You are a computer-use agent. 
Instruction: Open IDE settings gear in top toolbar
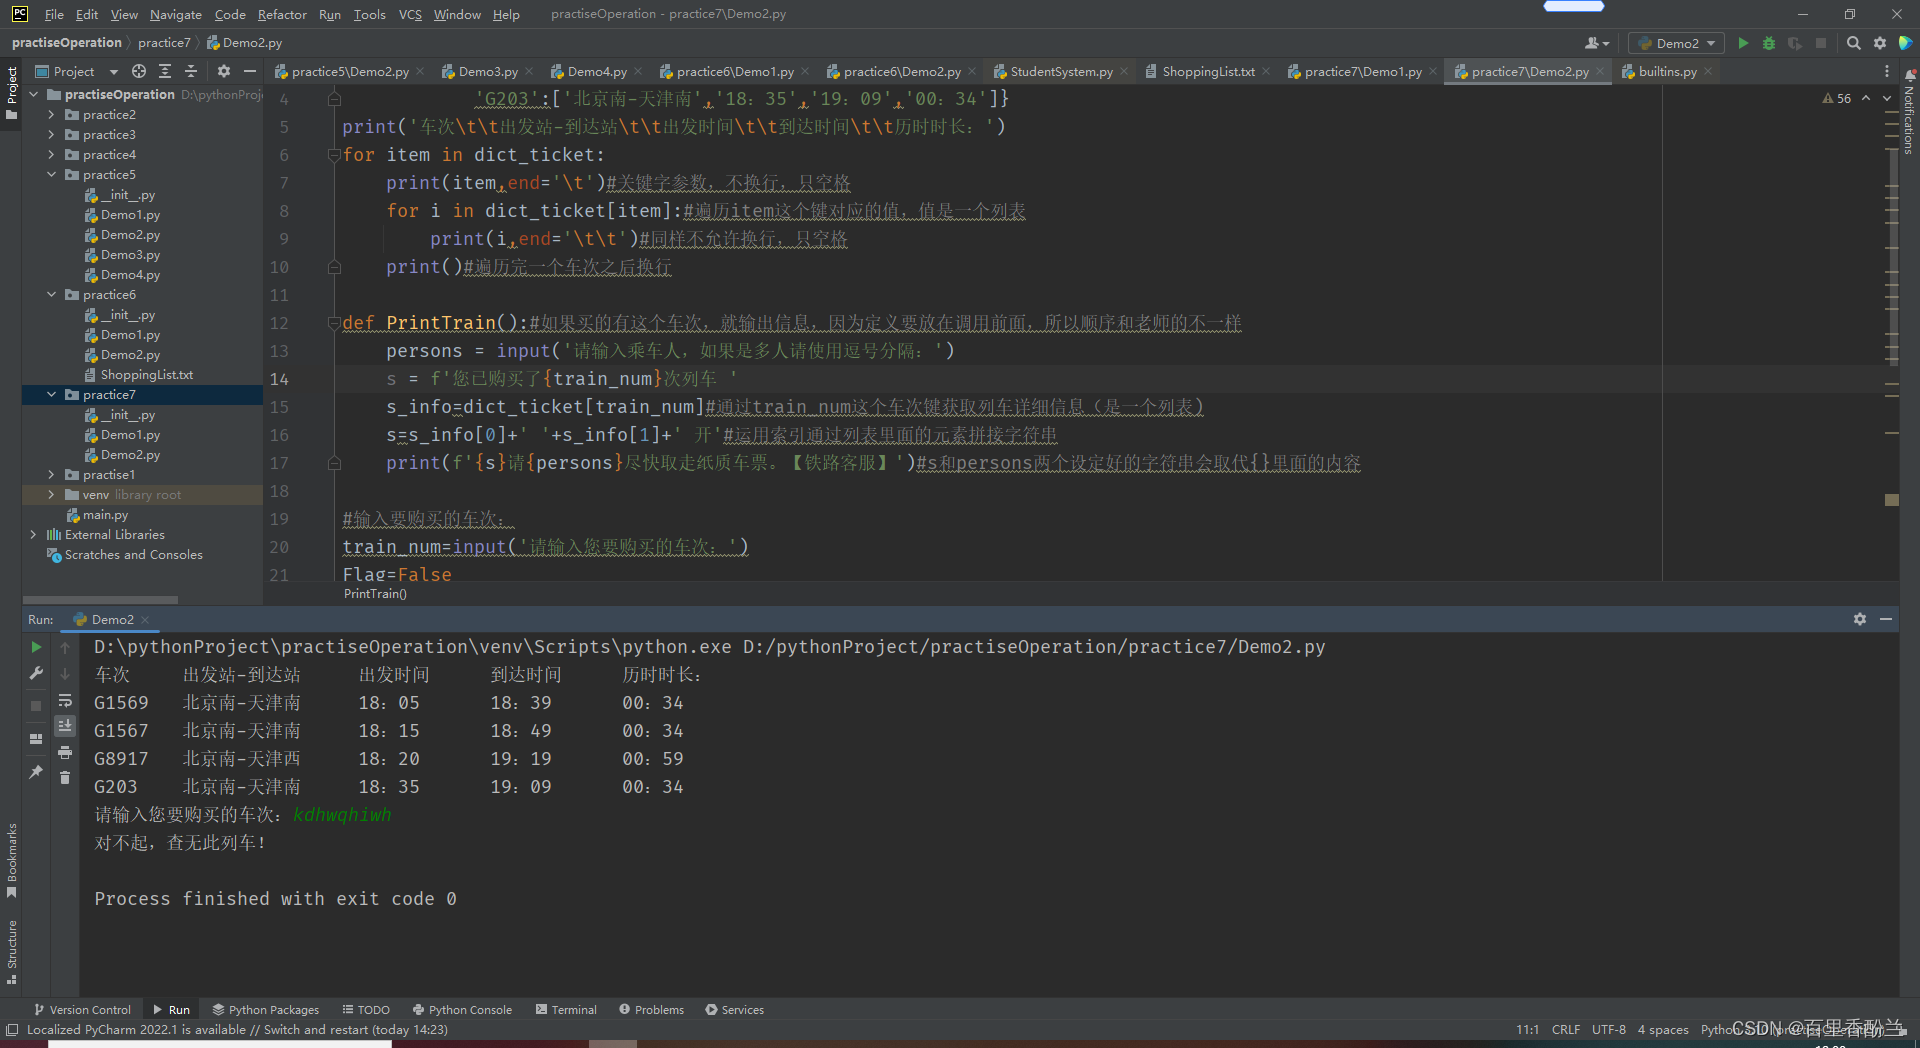pos(1879,43)
